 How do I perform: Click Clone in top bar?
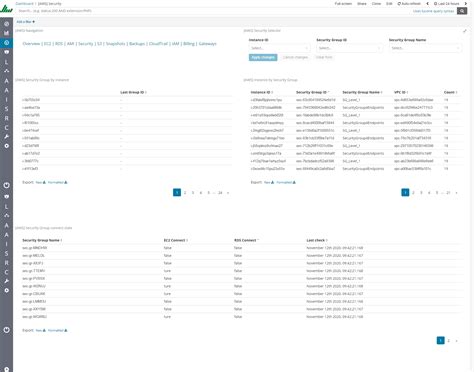(376, 4)
